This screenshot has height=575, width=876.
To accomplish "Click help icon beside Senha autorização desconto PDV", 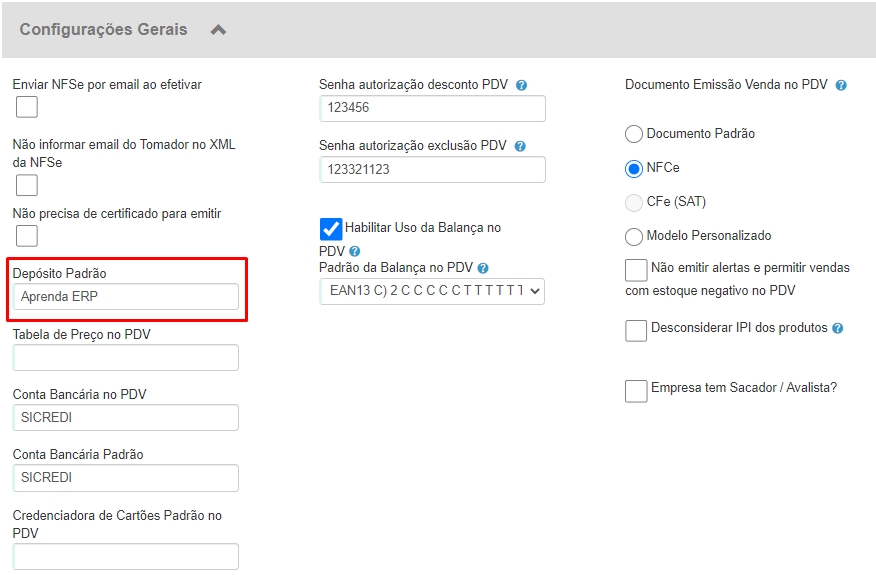I will (521, 86).
